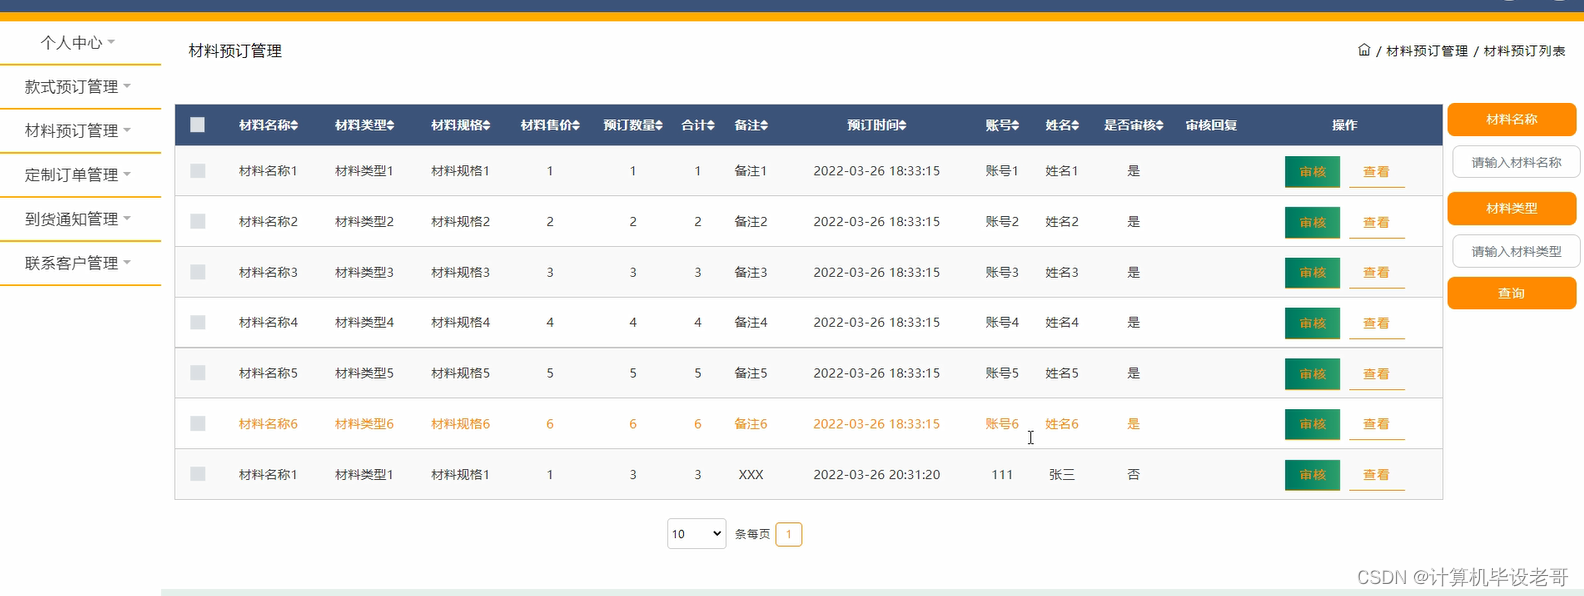Viewport: 1584px width, 596px height.
Task: Click the orange 材料类型 filter label button
Action: [1511, 208]
